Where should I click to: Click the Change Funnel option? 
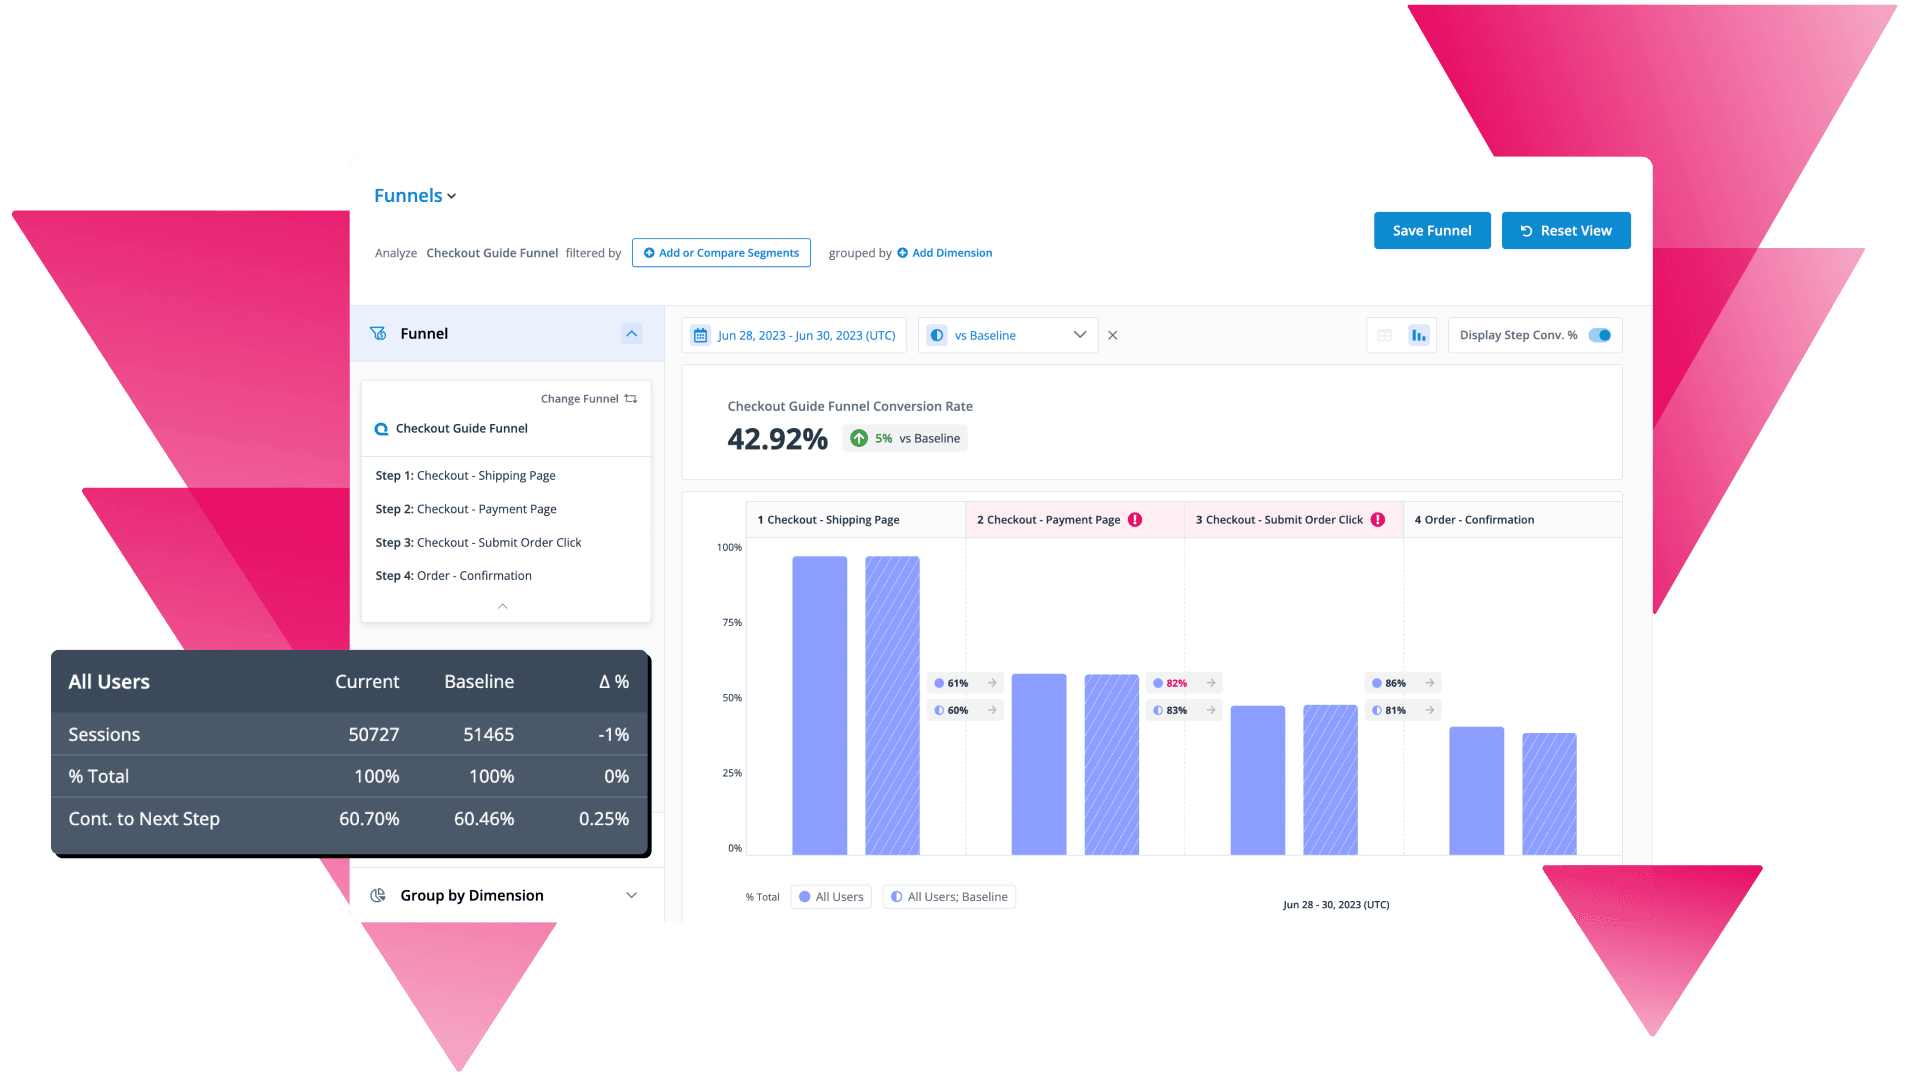click(x=587, y=397)
